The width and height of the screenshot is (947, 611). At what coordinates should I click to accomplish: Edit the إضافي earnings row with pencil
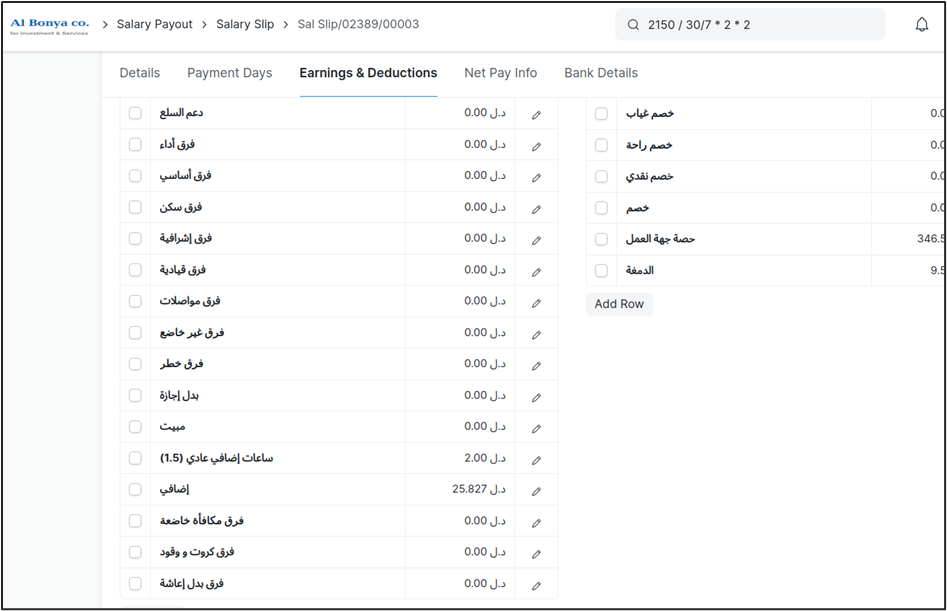tap(536, 491)
